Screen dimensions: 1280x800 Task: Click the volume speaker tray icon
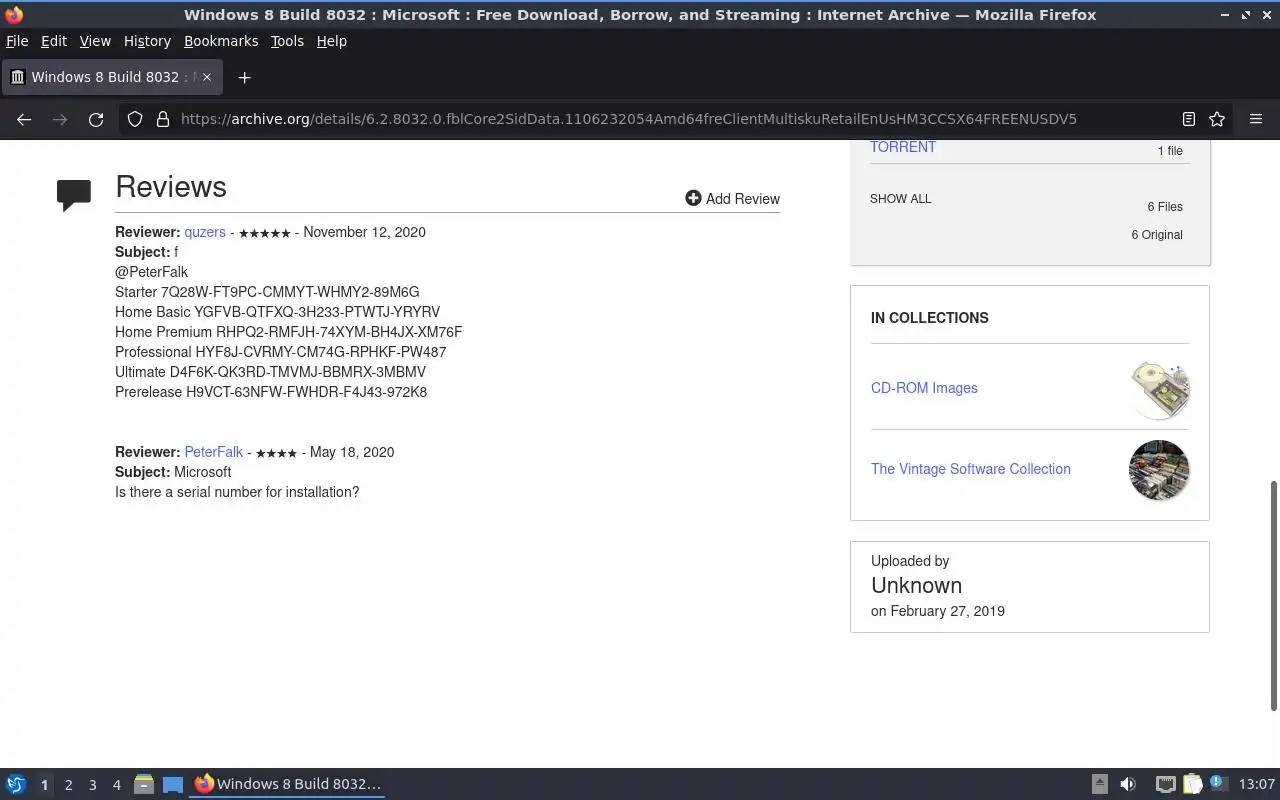point(1128,784)
